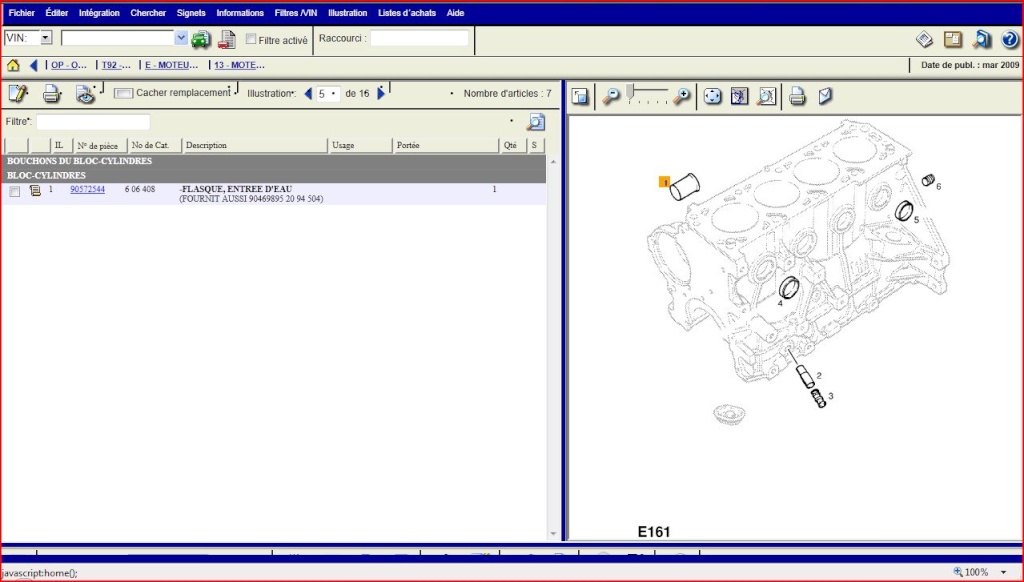The height and width of the screenshot is (582, 1024).
Task: Print the illustration with printer icon
Action: [797, 97]
